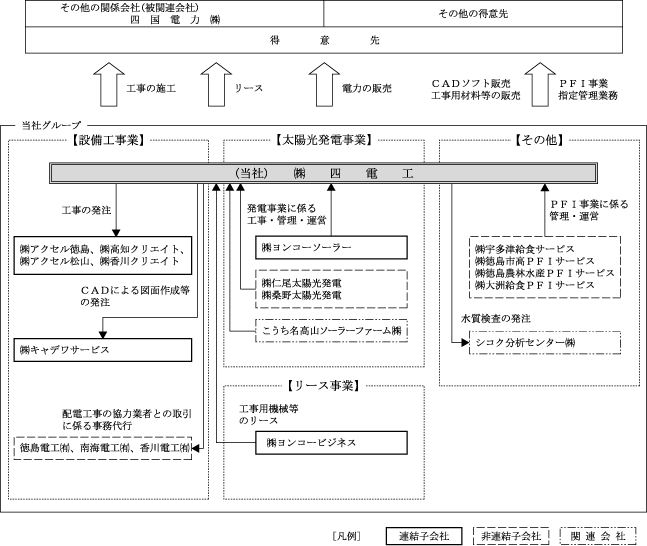Select the 【太陽光発電事業】 section heading
The image size is (647, 546).
click(x=324, y=140)
